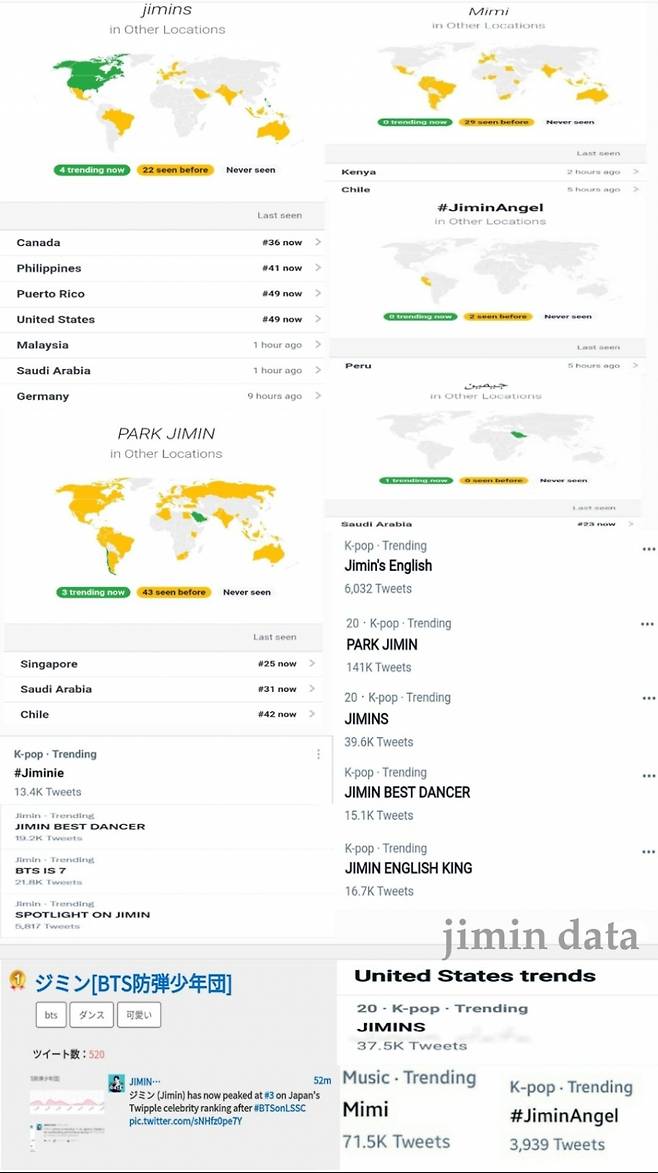Open the pic.twitter.com/sNHfz0pe7Y link
The height and width of the screenshot is (1173, 658).
(185, 1121)
